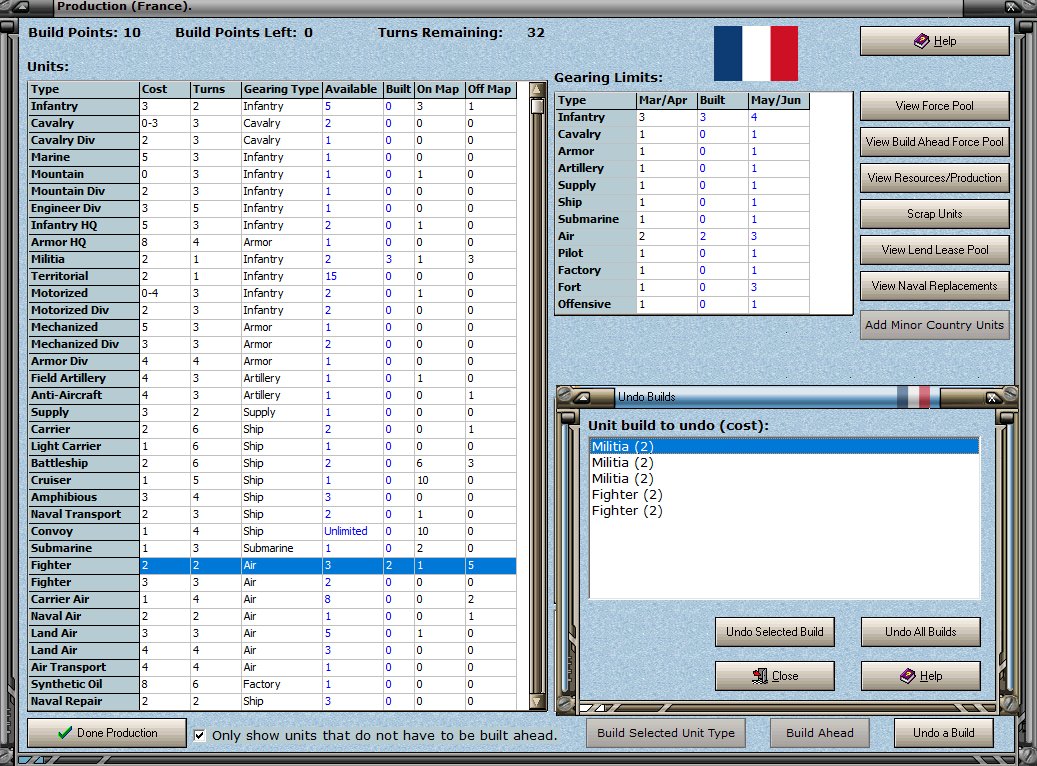
Task: Open the View Force Pool screen
Action: click(934, 106)
